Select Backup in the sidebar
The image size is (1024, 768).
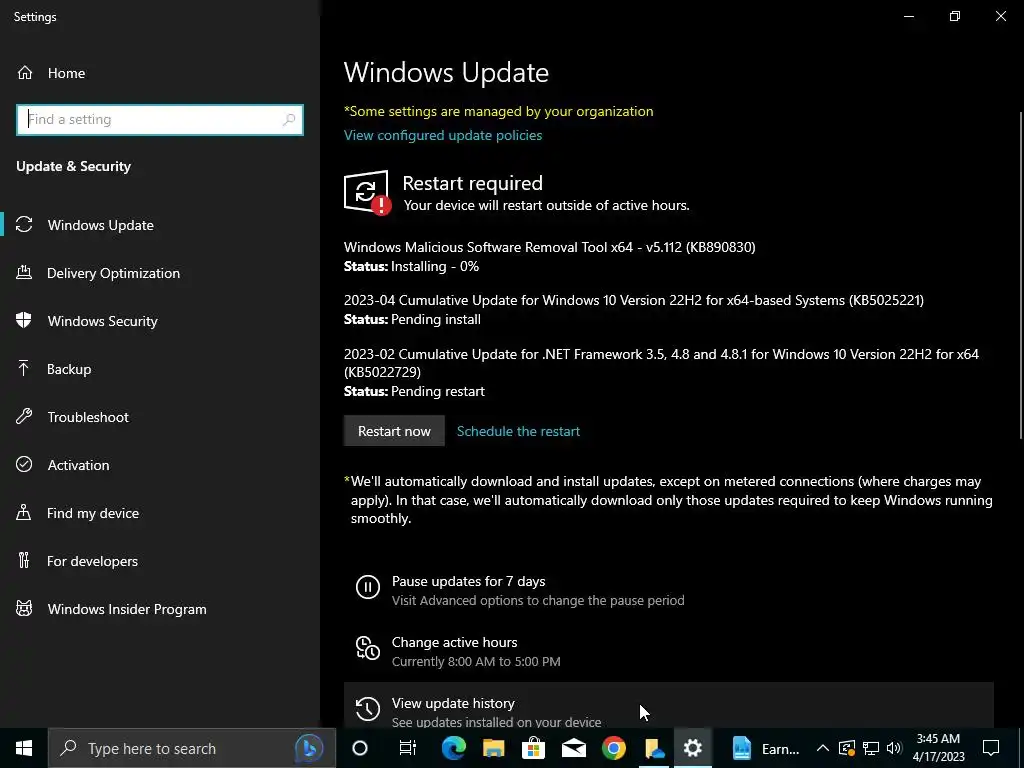pos(160,369)
